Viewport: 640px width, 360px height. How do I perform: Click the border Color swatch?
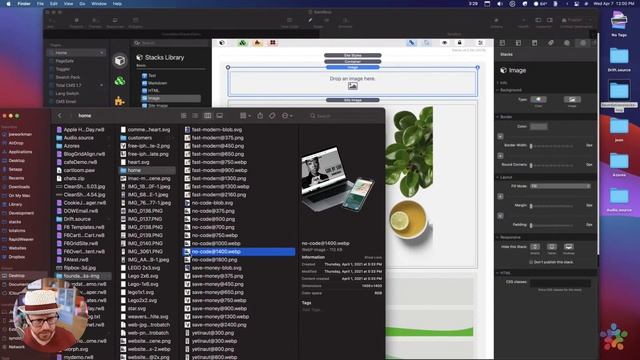(x=538, y=127)
